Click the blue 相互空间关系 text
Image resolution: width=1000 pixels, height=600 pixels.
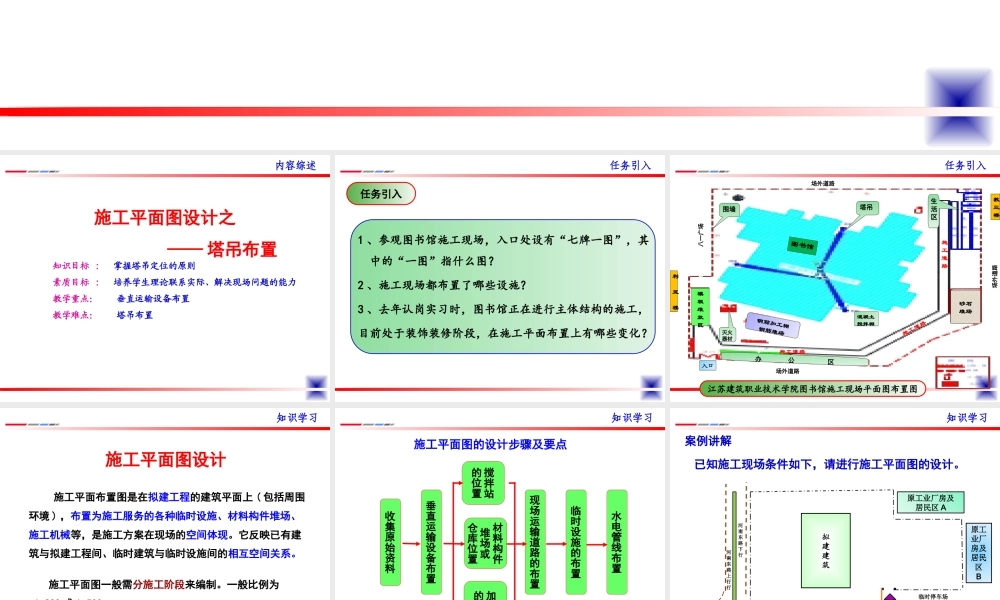pyautogui.click(x=262, y=553)
